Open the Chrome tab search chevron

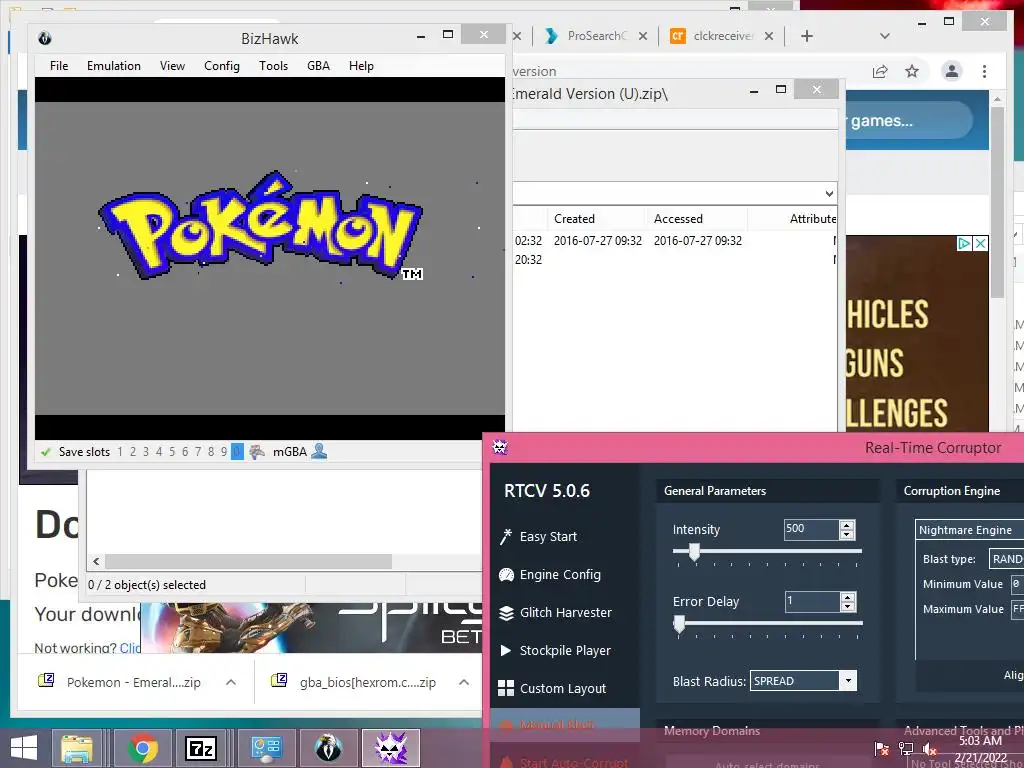point(885,36)
